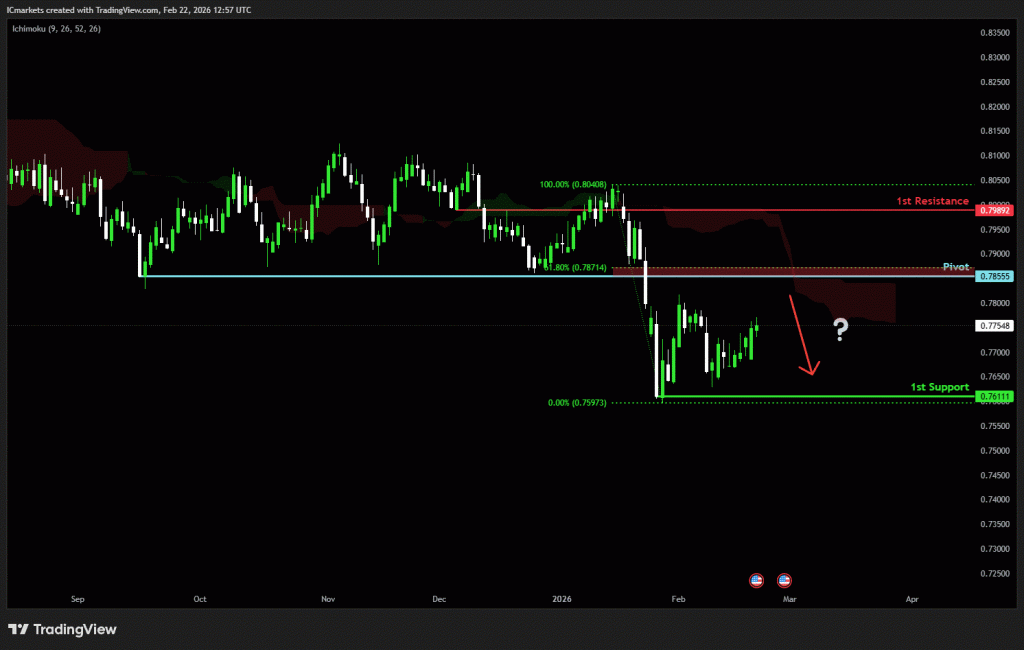Click the ICmarkets TradingView.com header text
1024x650 pixels.
point(128,9)
